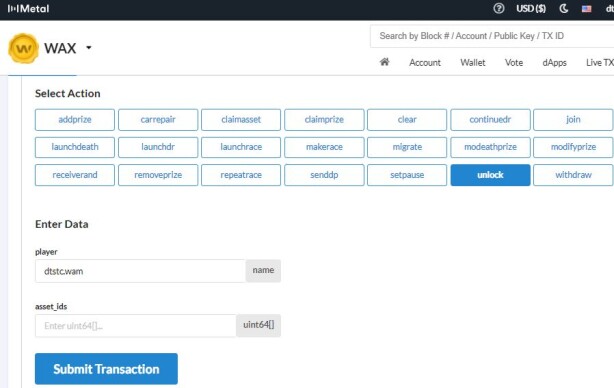Select the claimprize action

click(x=324, y=119)
